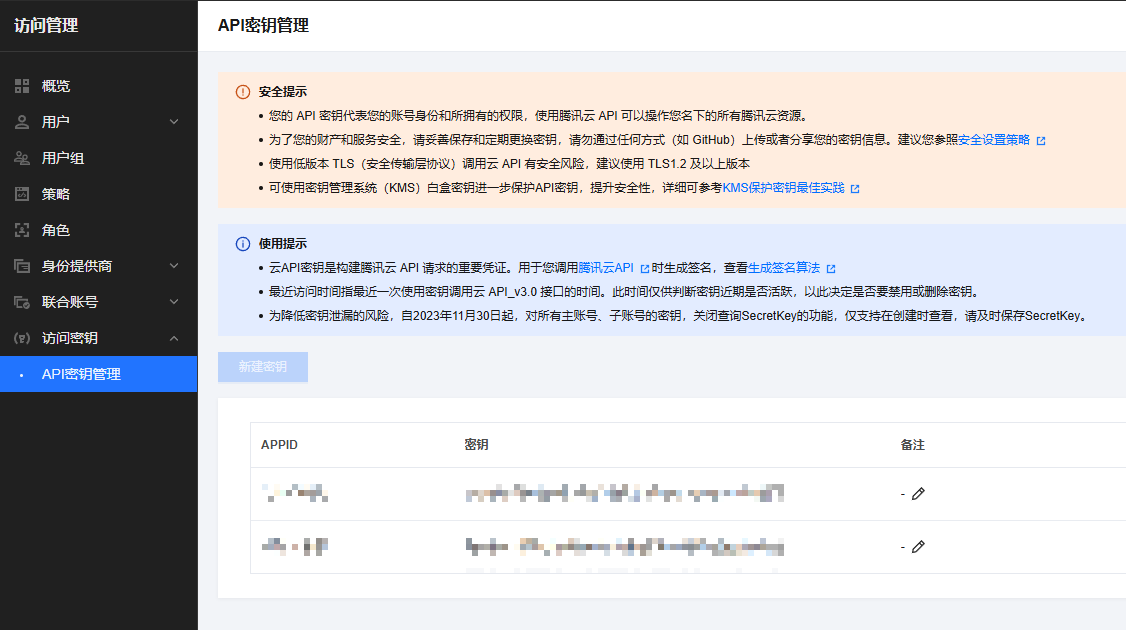Edit the remark for the second key row
The height and width of the screenshot is (630, 1126).
coord(918,547)
